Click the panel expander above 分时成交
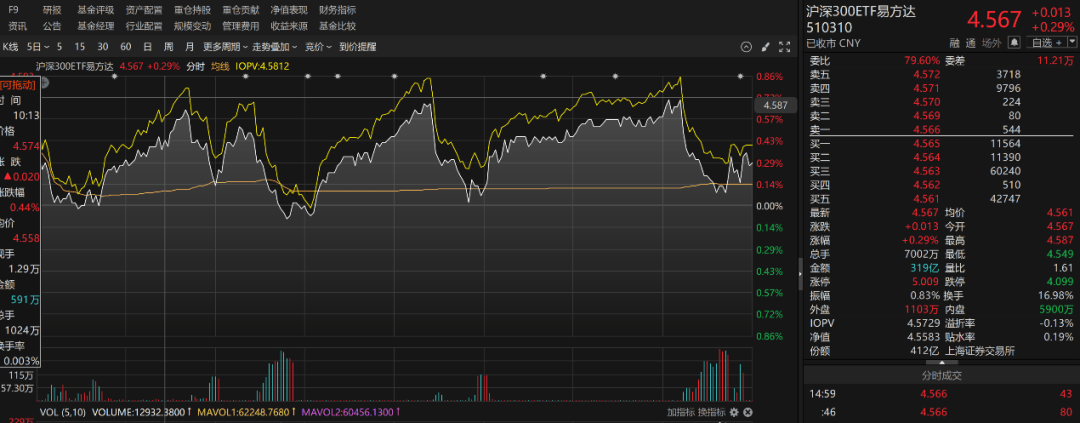The image size is (1080, 423). coord(940,362)
